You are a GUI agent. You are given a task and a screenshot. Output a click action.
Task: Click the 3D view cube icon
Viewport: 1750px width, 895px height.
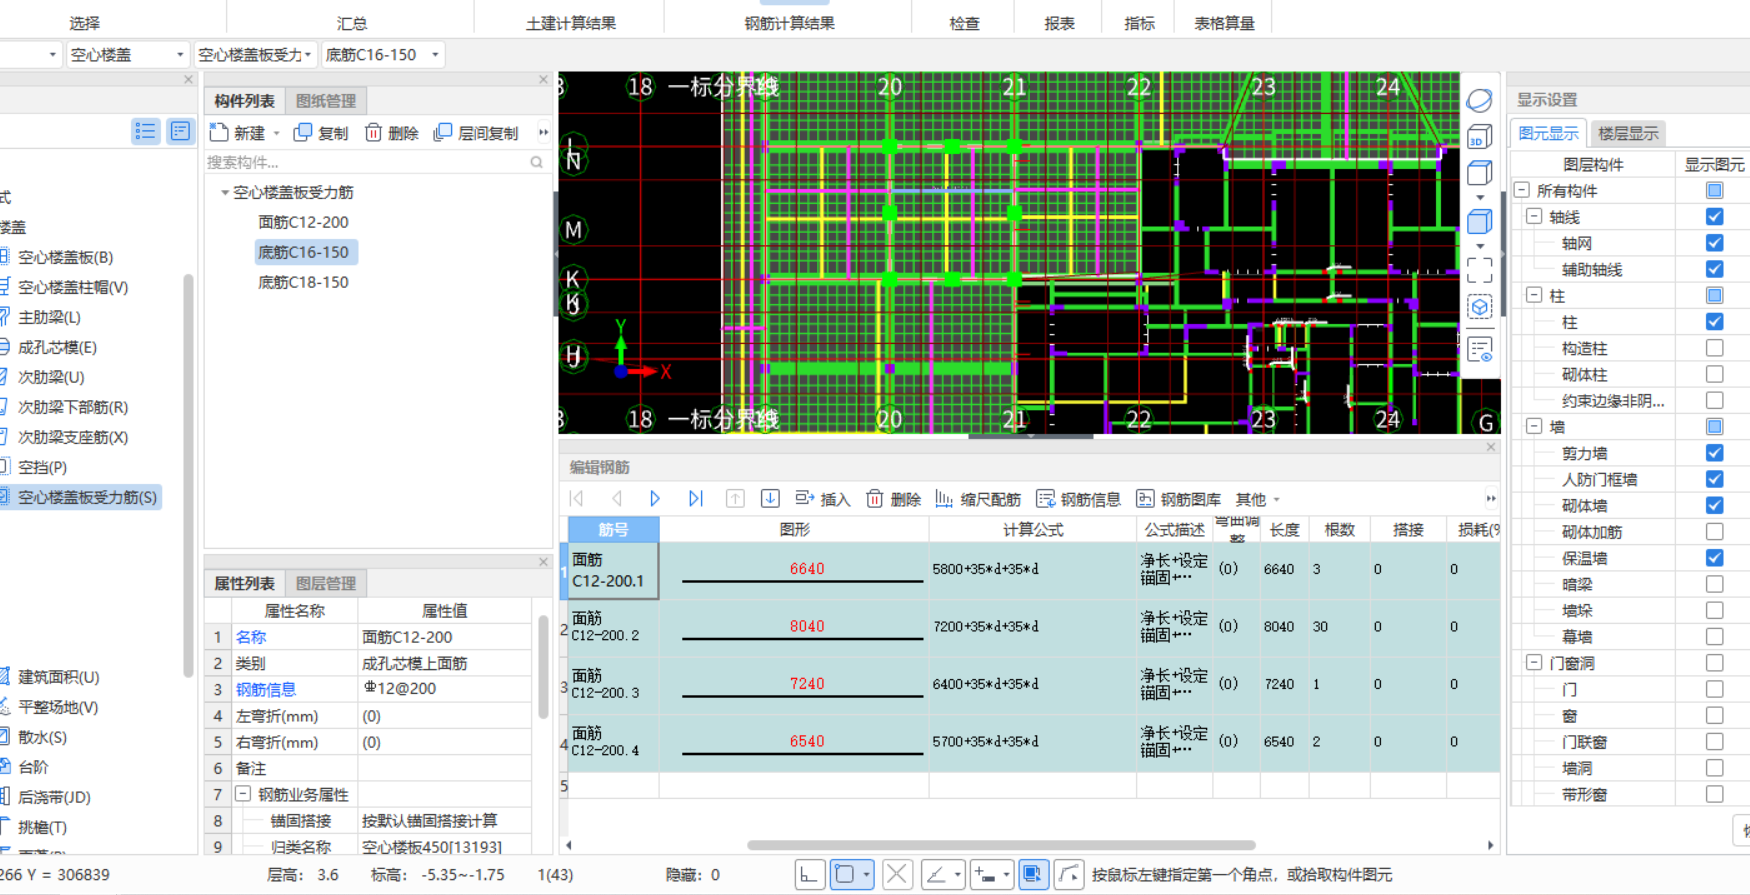click(1480, 137)
